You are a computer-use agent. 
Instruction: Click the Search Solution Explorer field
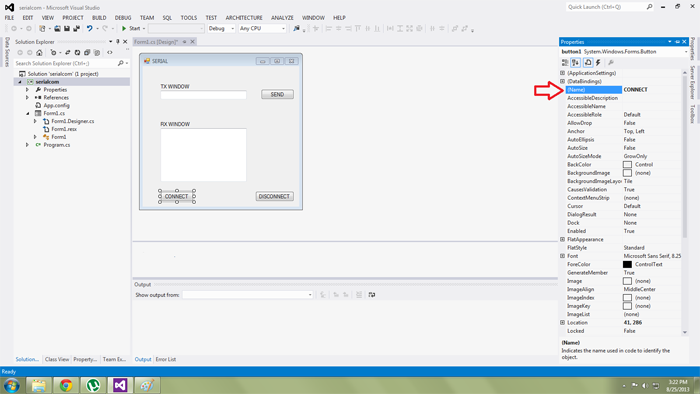coord(66,63)
